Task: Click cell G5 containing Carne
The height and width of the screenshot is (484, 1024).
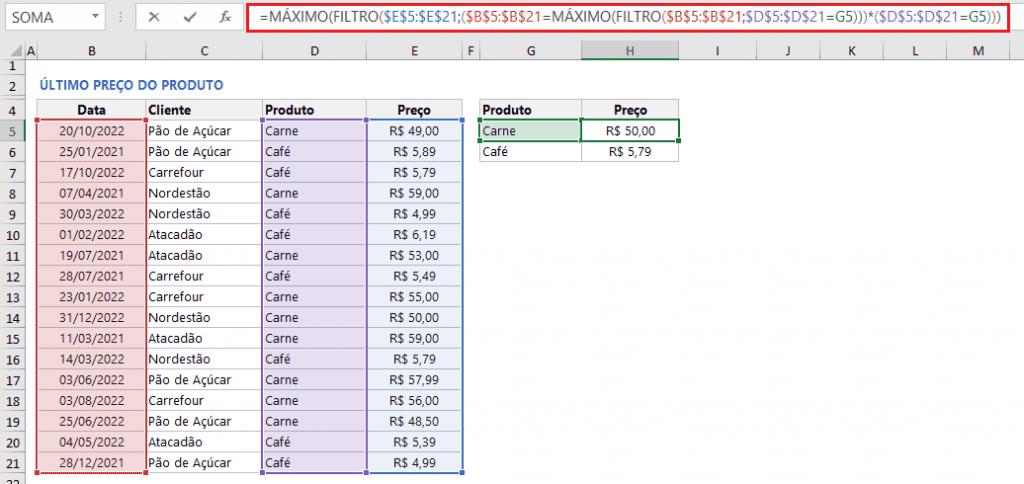Action: click(x=529, y=130)
